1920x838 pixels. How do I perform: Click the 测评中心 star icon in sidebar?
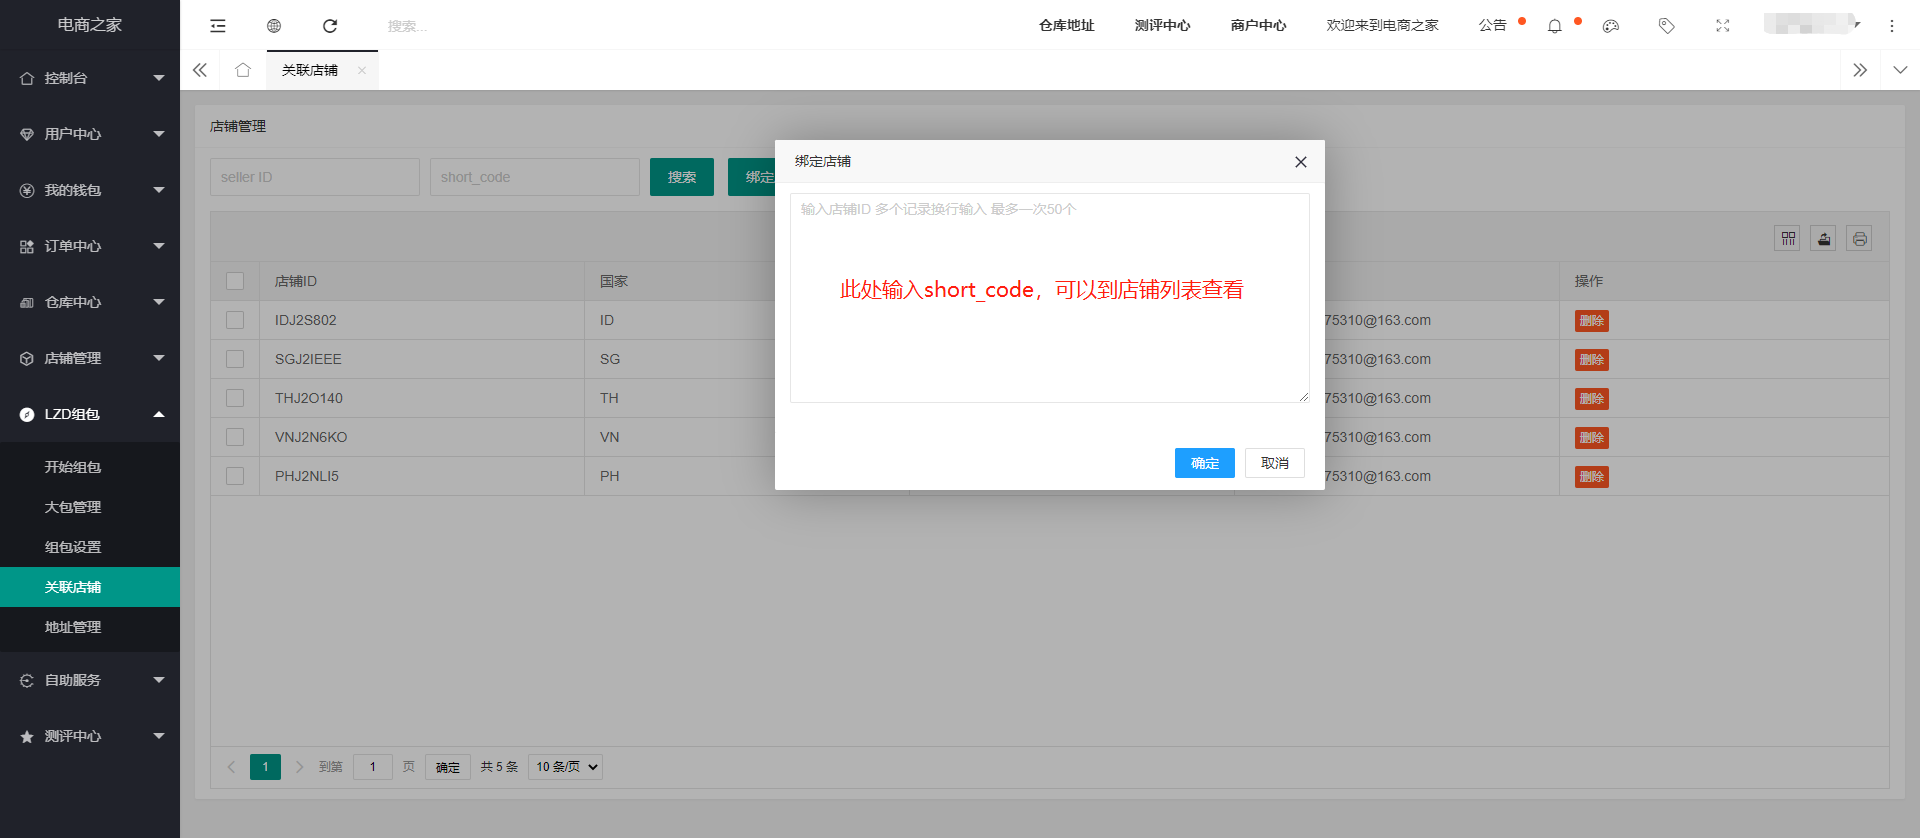27,736
